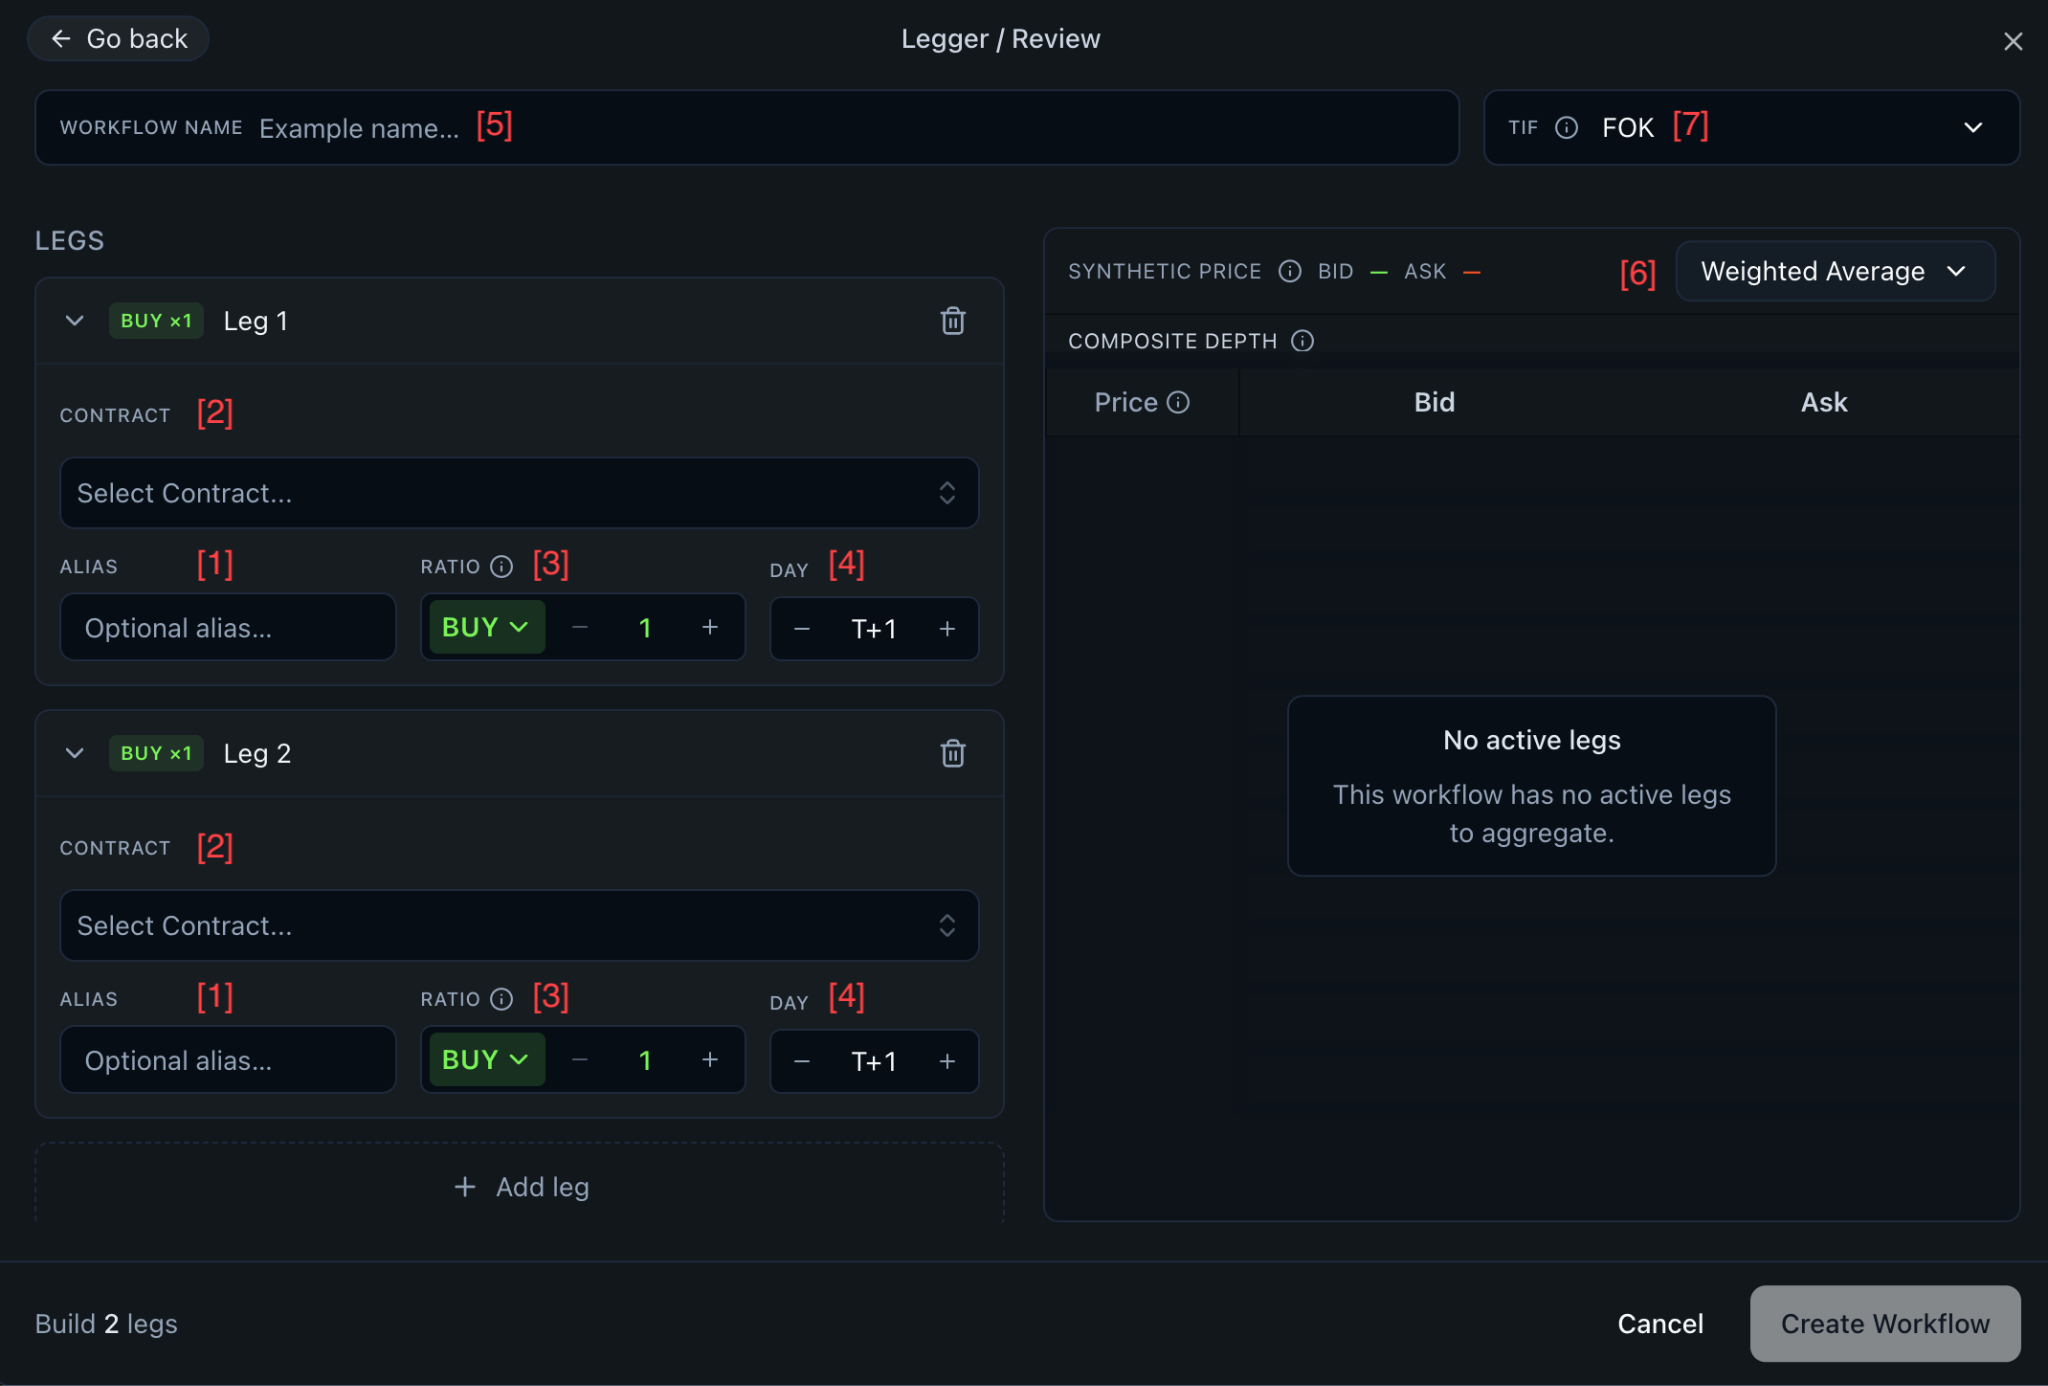2048x1386 pixels.
Task: Add a new leg
Action: pos(519,1187)
